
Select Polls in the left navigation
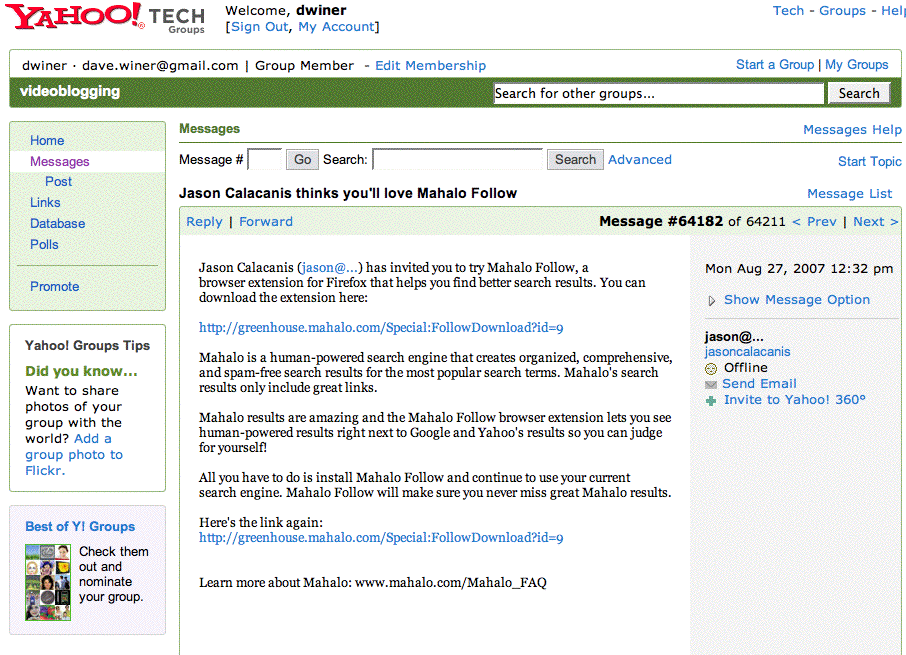(x=44, y=244)
